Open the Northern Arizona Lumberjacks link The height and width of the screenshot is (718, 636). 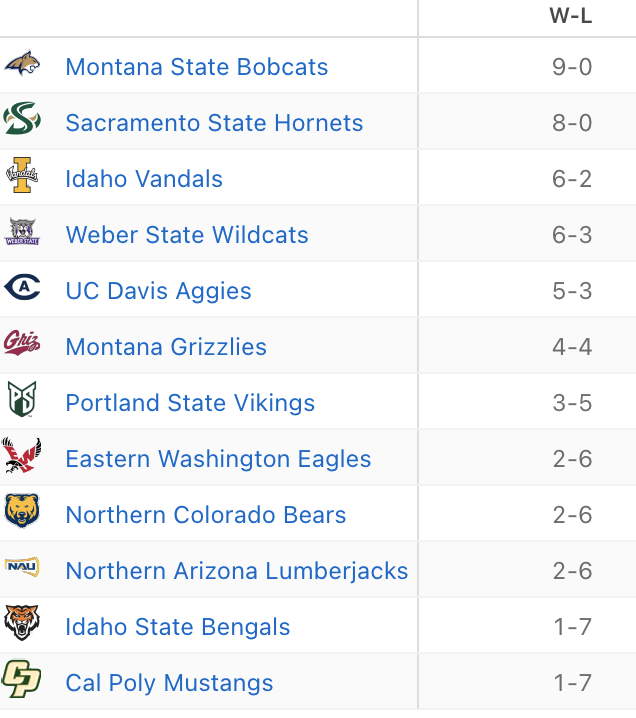[x=236, y=571]
